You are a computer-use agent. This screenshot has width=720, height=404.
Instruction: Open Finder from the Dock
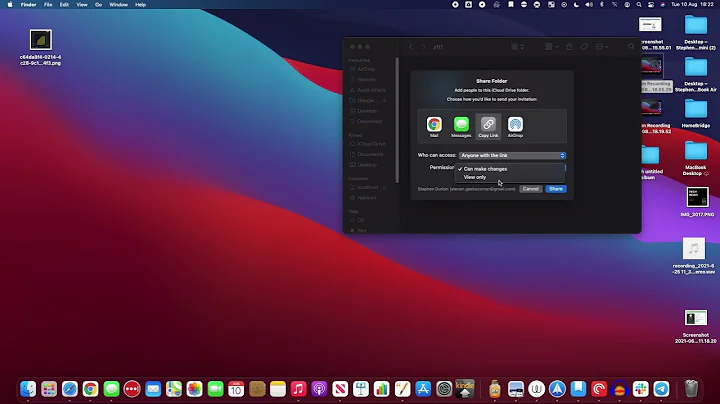(28, 389)
